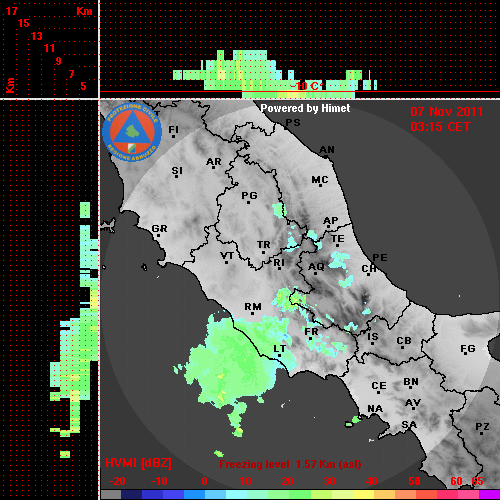500x500 pixels.
Task: Click the NA city label
Action: click(x=375, y=409)
